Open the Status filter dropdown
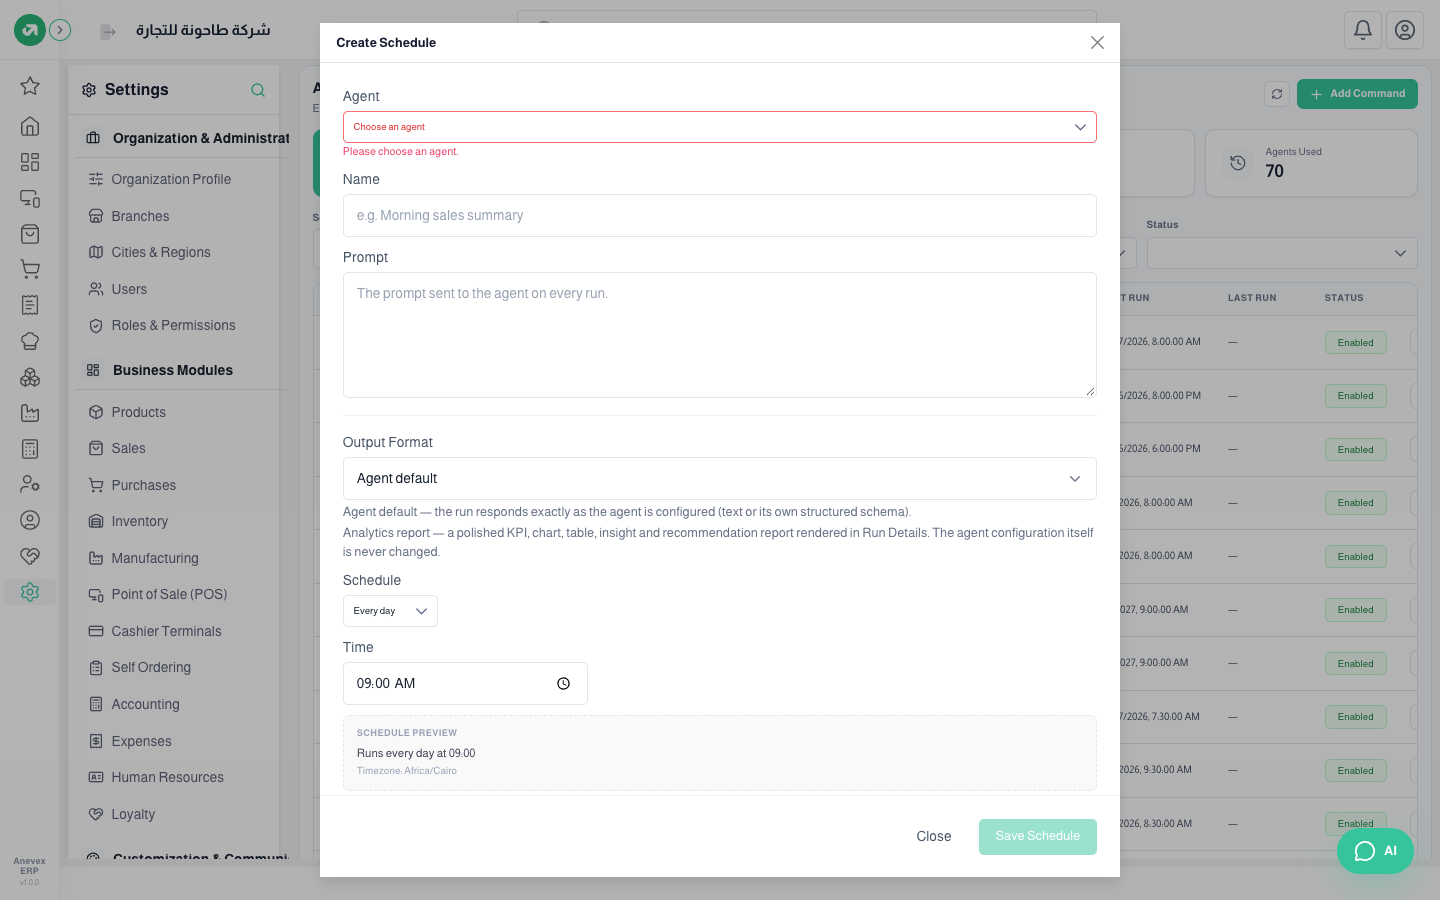This screenshot has height=900, width=1440. tap(1282, 253)
